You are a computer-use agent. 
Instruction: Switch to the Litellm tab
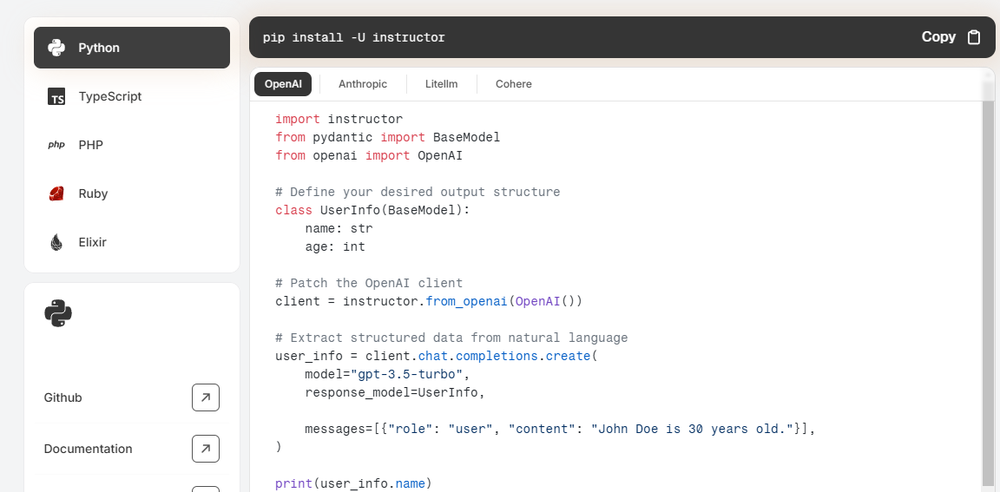pyautogui.click(x=441, y=84)
